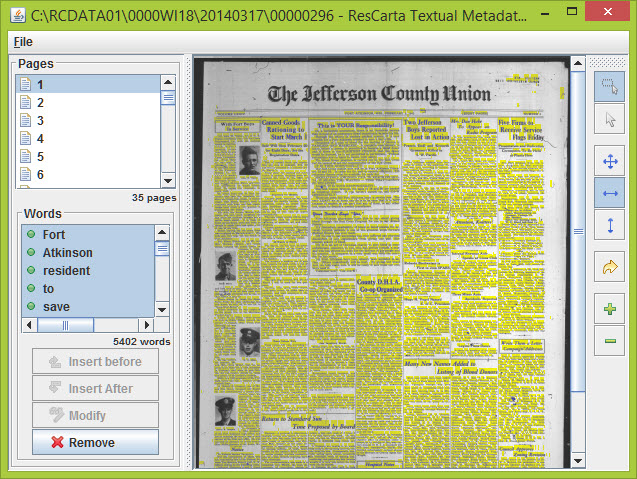This screenshot has height=479, width=637.
Task: Select page 2 in Pages list
Action: click(x=88, y=102)
